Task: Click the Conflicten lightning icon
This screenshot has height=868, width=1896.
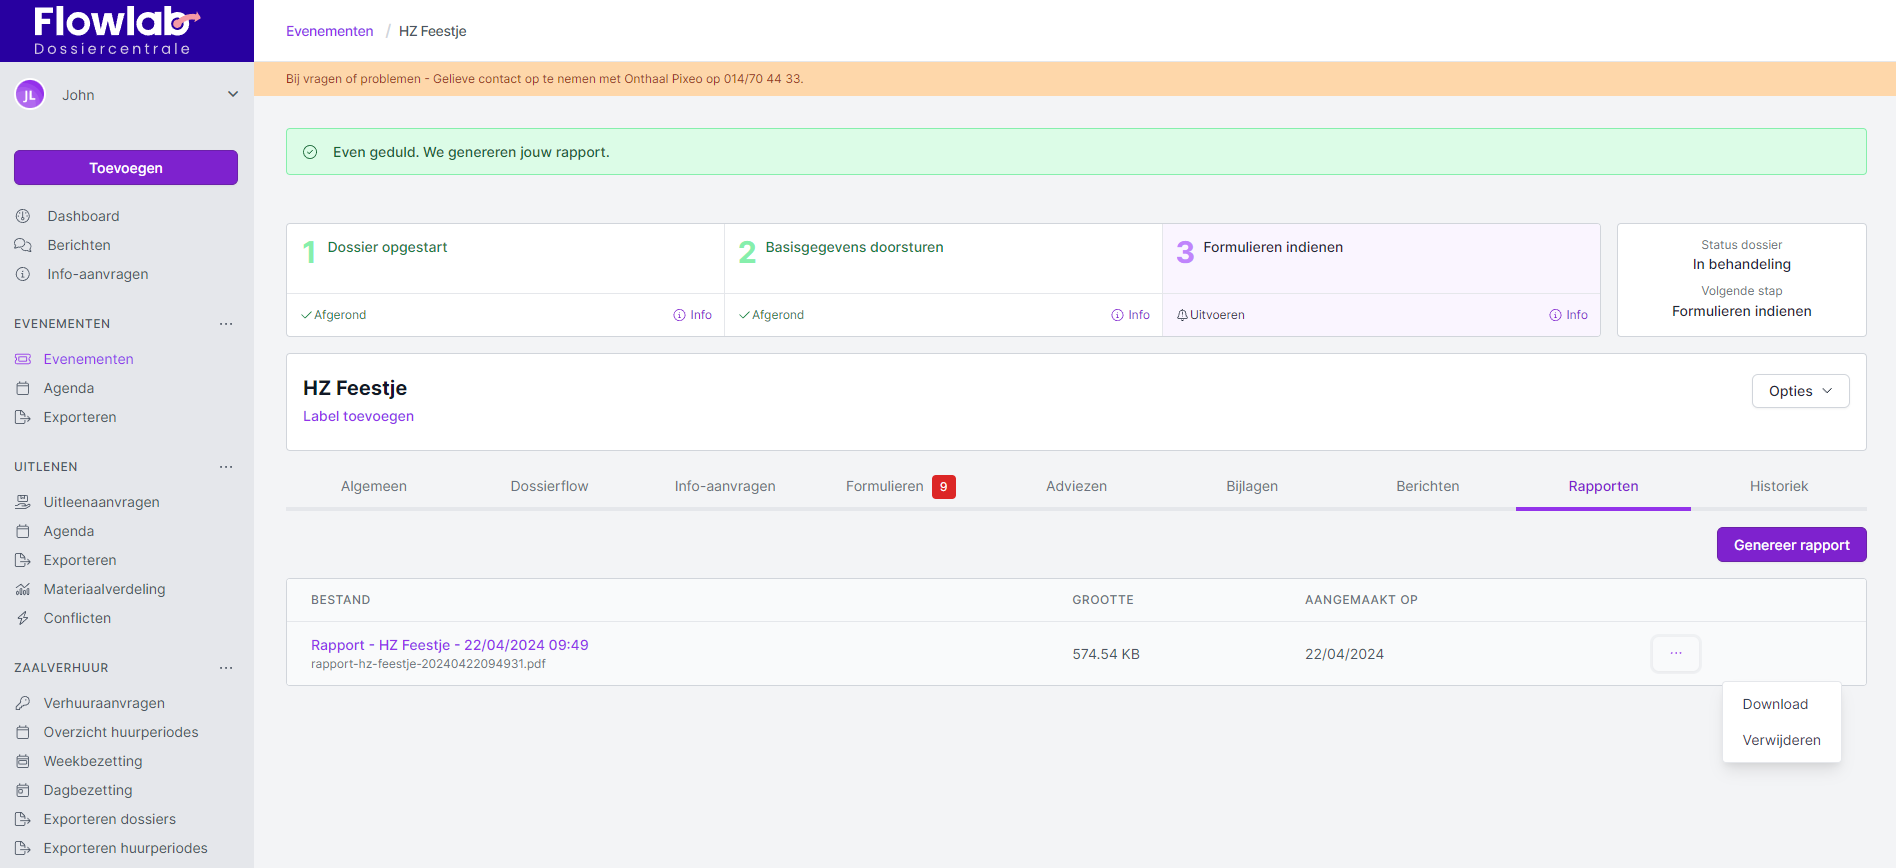Action: [23, 618]
